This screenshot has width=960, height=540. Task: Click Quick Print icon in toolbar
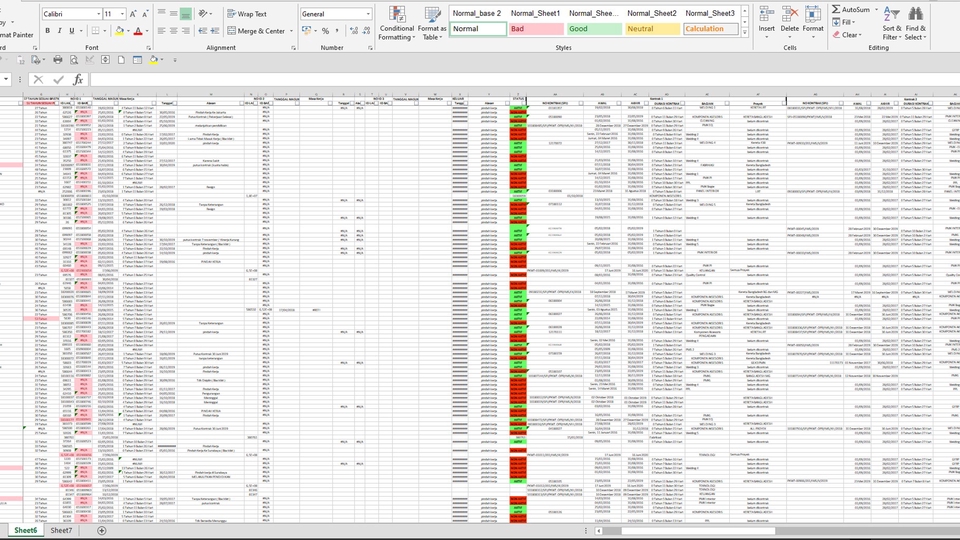(58, 60)
